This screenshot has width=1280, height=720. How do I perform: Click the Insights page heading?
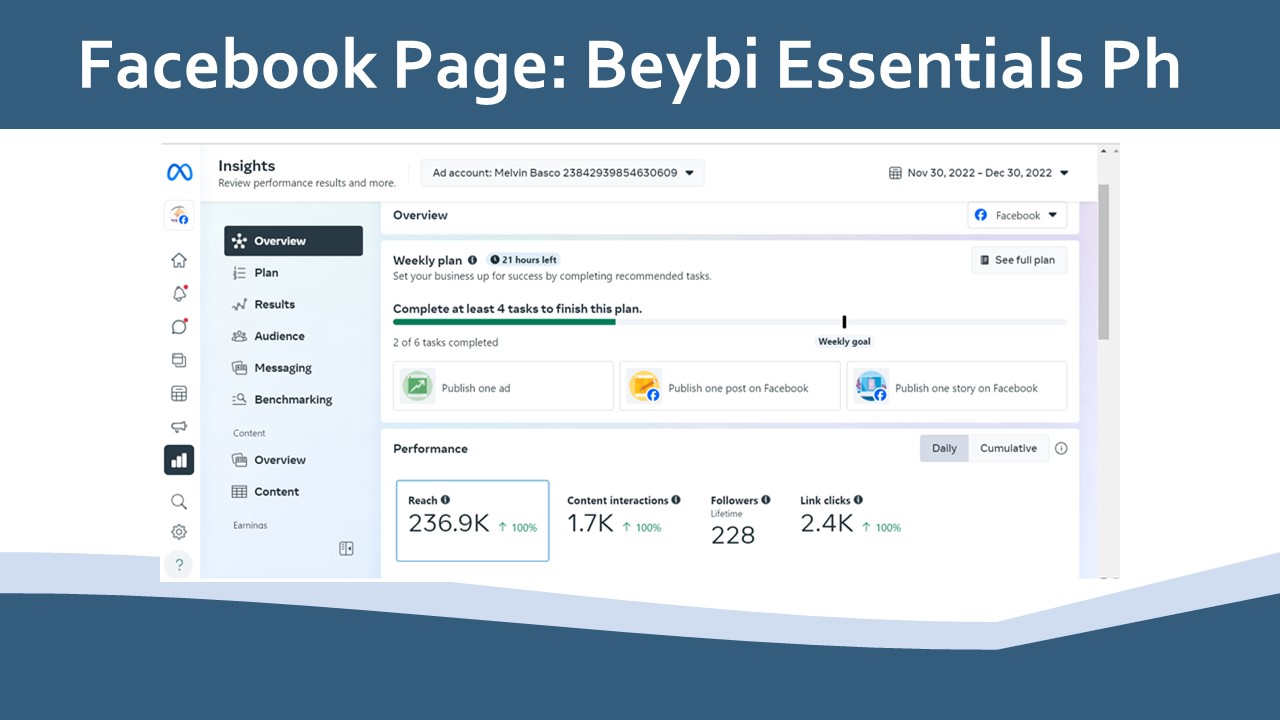(246, 166)
